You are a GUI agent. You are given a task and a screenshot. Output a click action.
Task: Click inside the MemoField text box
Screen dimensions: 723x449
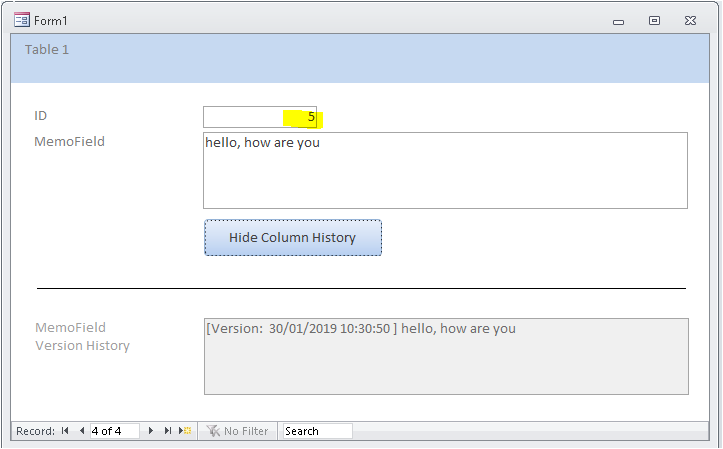(445, 171)
